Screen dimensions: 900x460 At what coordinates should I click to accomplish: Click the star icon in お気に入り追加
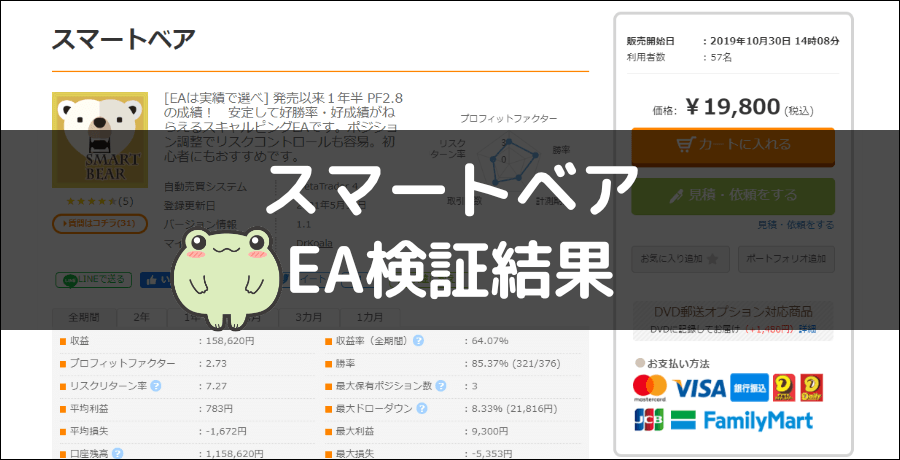712,259
